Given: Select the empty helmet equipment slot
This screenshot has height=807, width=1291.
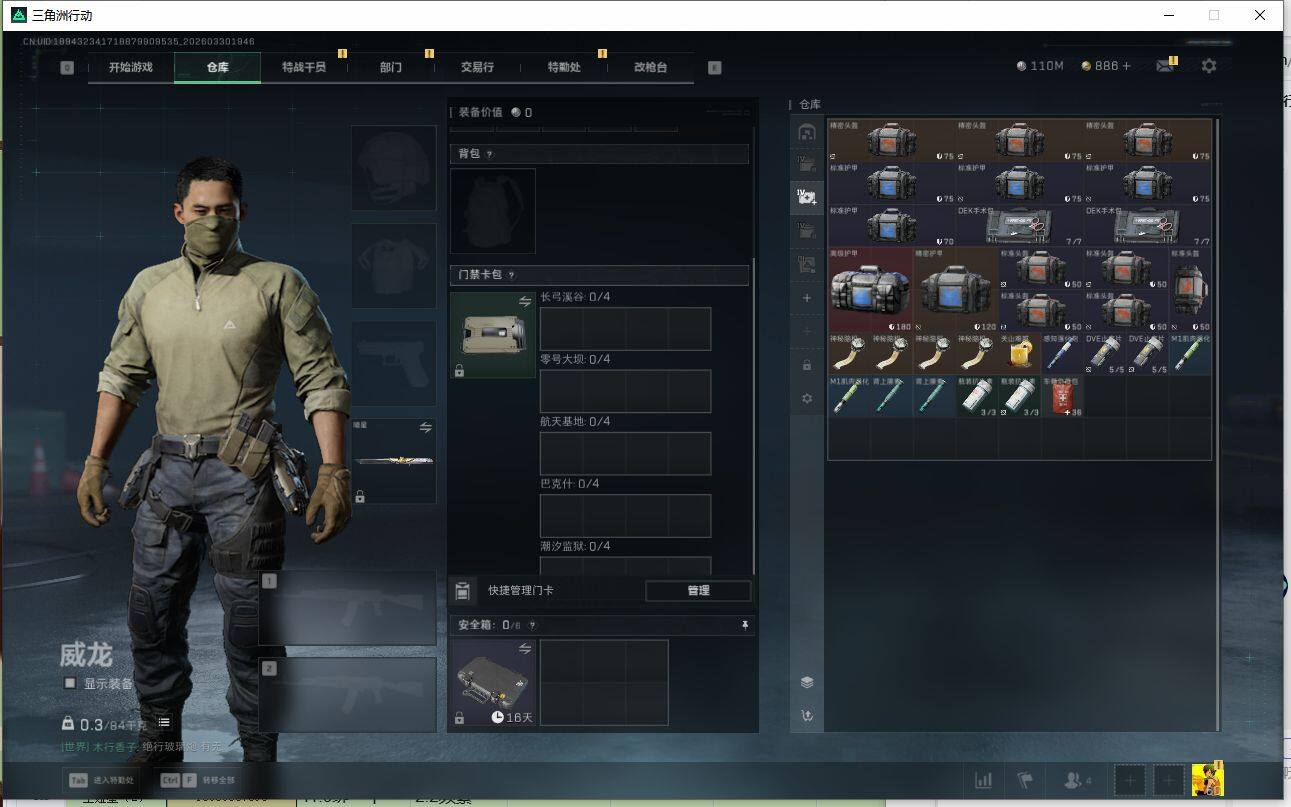Looking at the screenshot, I should [393, 168].
